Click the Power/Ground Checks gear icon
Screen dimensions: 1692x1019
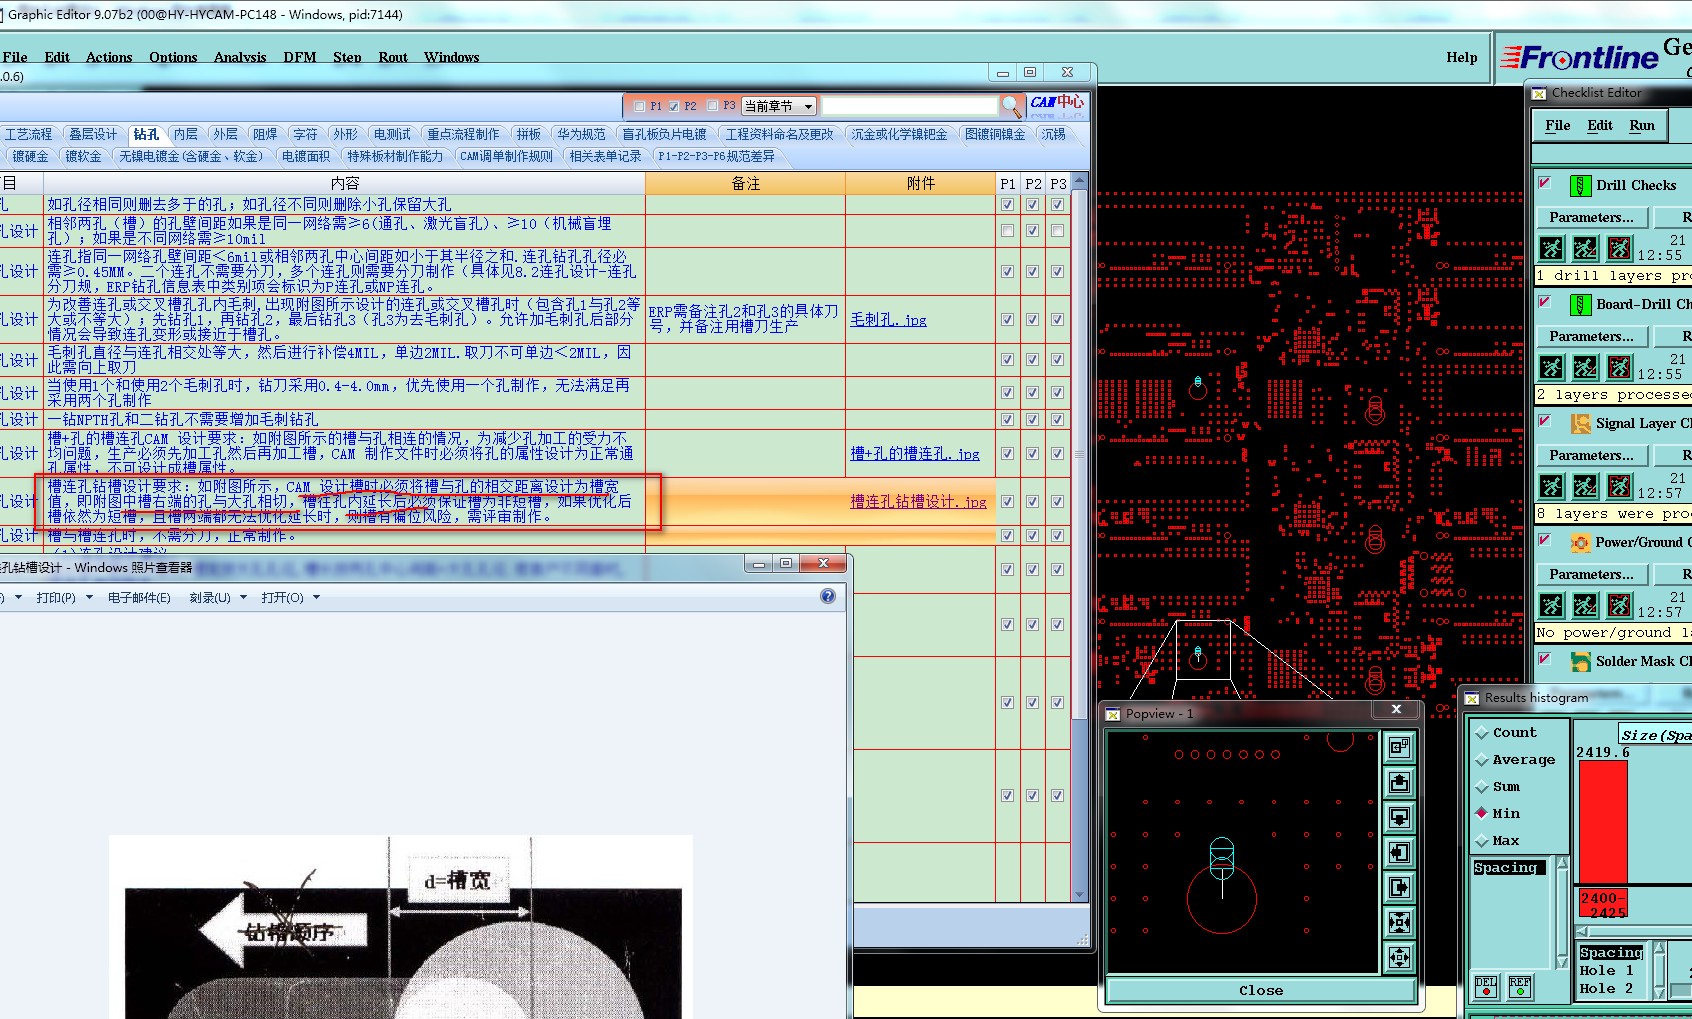[1580, 542]
